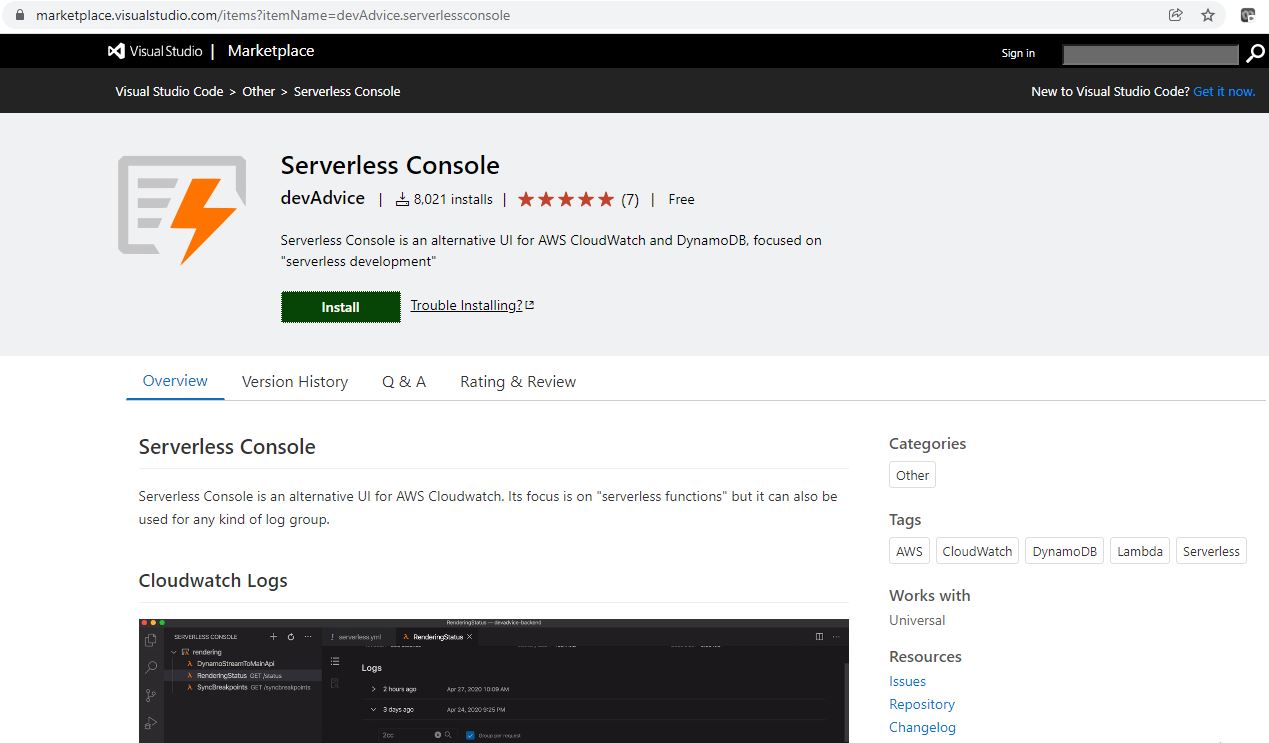Screen dimensions: 1269x743
Task: Select the Rating & Review tab
Action: pyautogui.click(x=518, y=381)
